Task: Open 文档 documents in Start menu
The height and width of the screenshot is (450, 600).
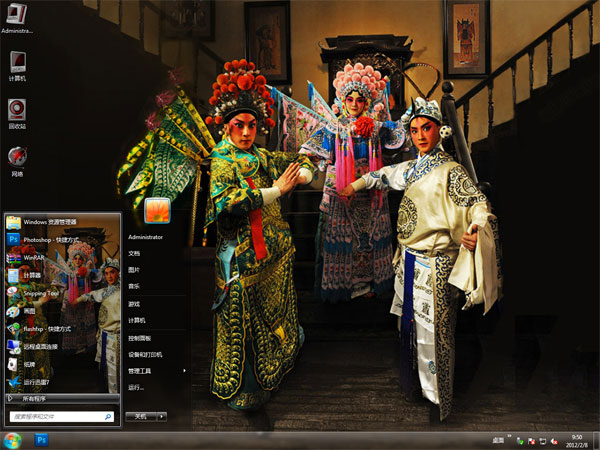Action: [x=134, y=253]
